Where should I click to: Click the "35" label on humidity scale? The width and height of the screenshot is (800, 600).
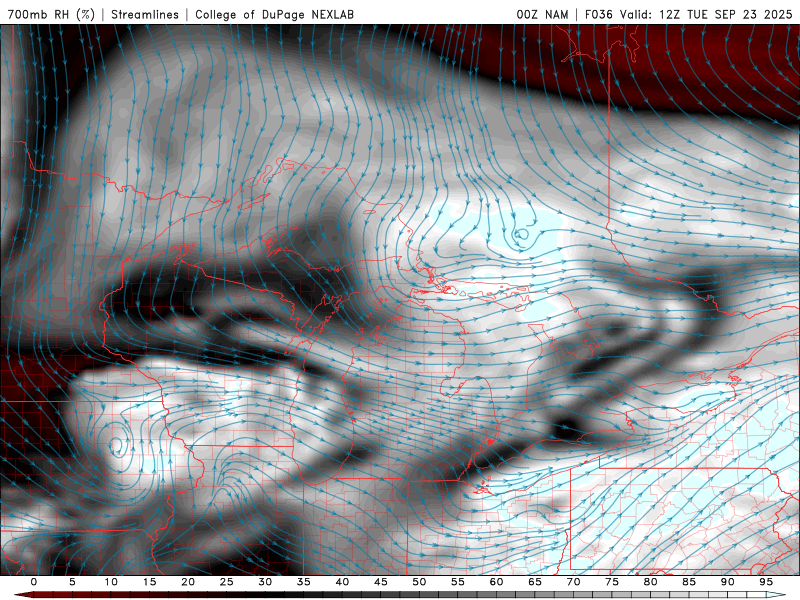coord(304,582)
